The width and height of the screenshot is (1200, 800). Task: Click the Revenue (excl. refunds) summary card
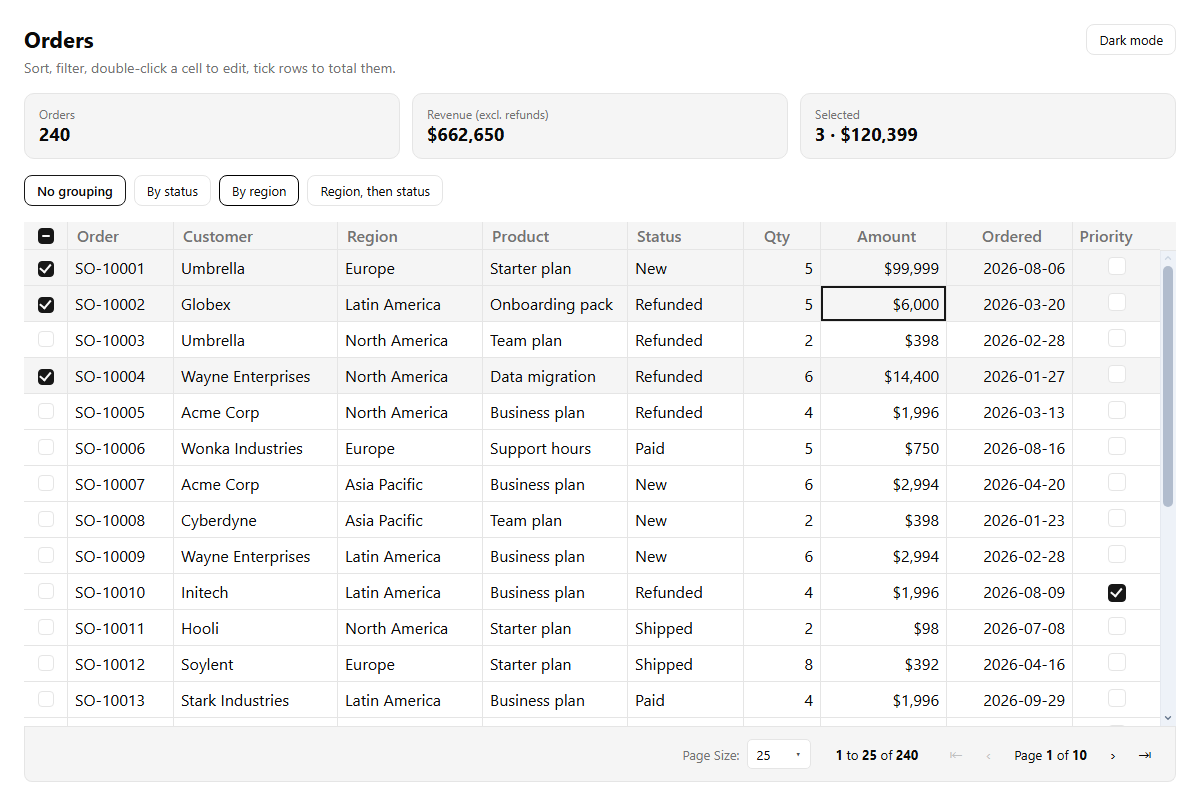point(600,126)
